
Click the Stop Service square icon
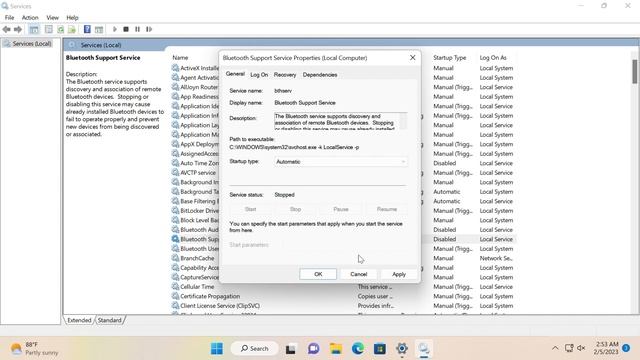[x=126, y=29]
